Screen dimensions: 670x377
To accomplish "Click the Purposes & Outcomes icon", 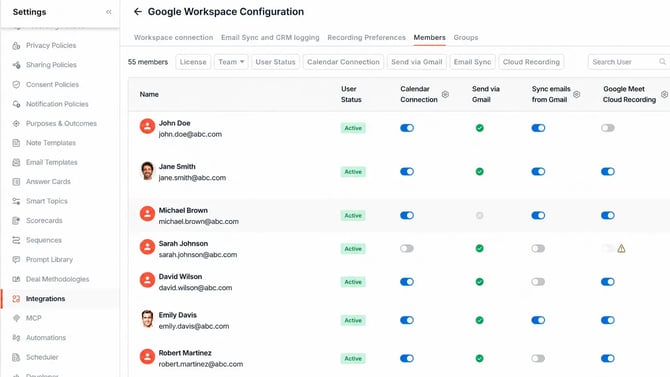I will 16,124.
